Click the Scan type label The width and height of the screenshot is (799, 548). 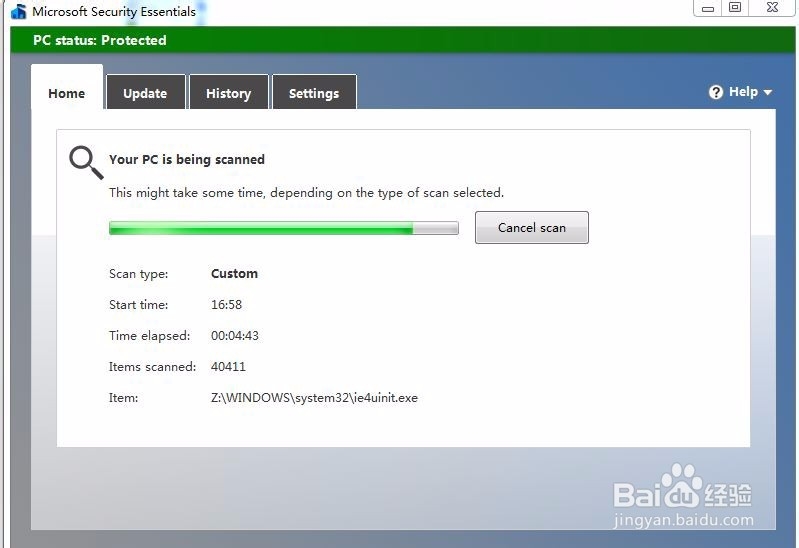(139, 274)
